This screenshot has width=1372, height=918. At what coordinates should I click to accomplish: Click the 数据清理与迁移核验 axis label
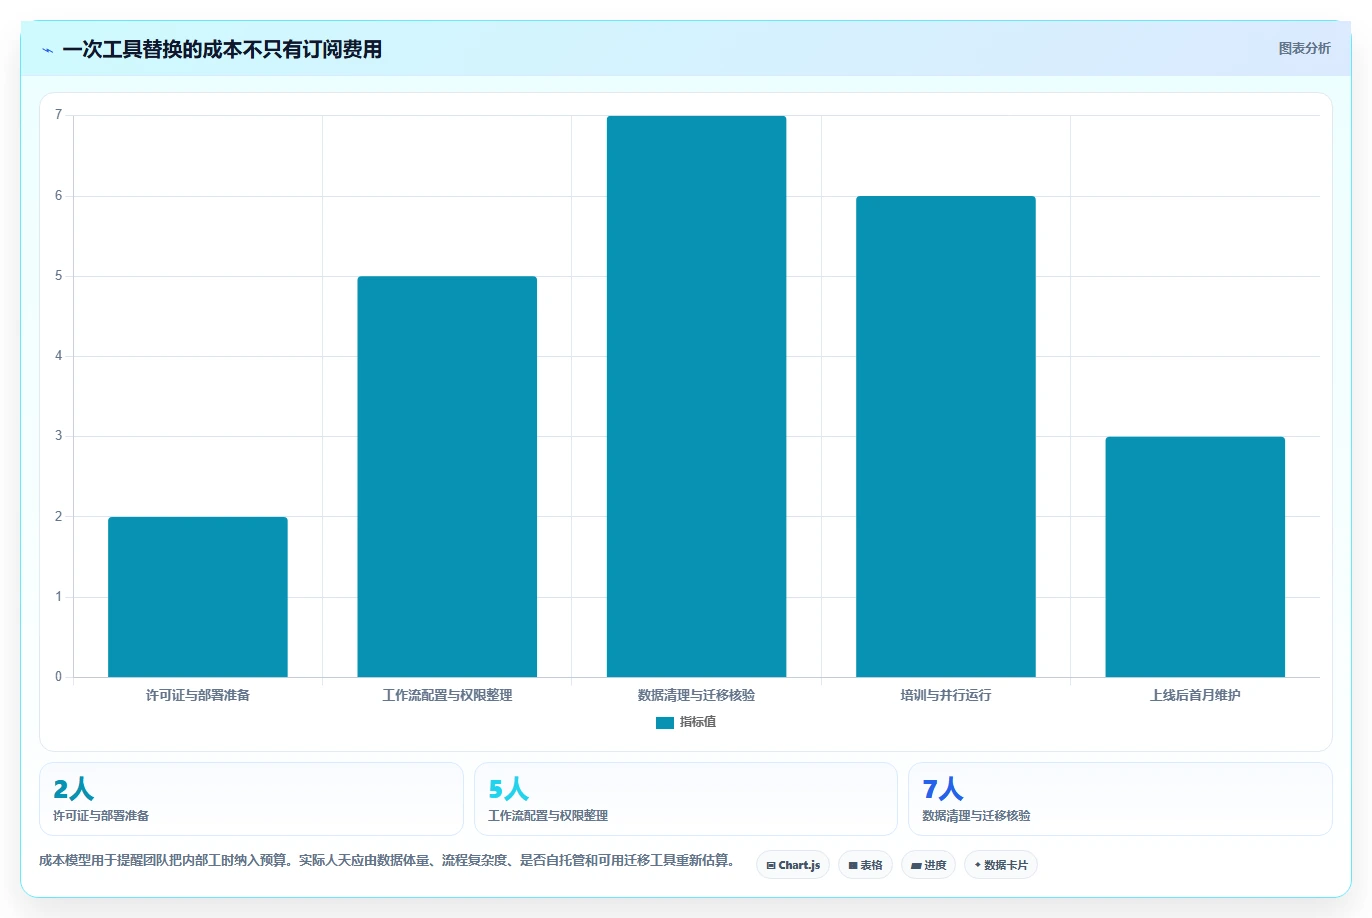696,695
